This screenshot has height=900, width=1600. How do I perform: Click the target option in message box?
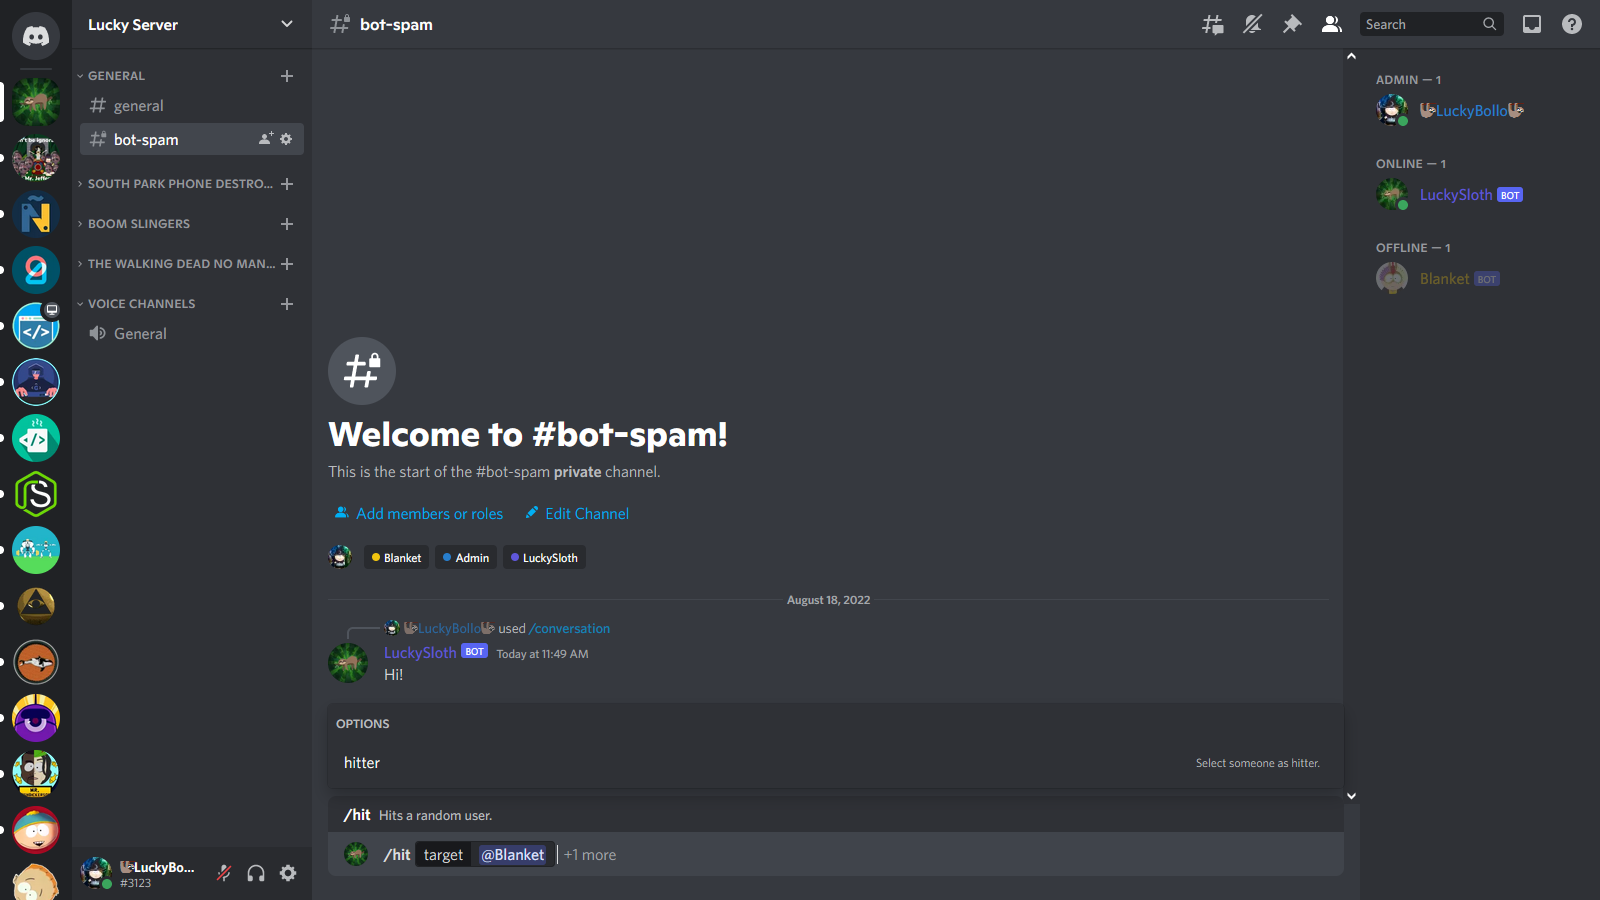pyautogui.click(x=443, y=855)
